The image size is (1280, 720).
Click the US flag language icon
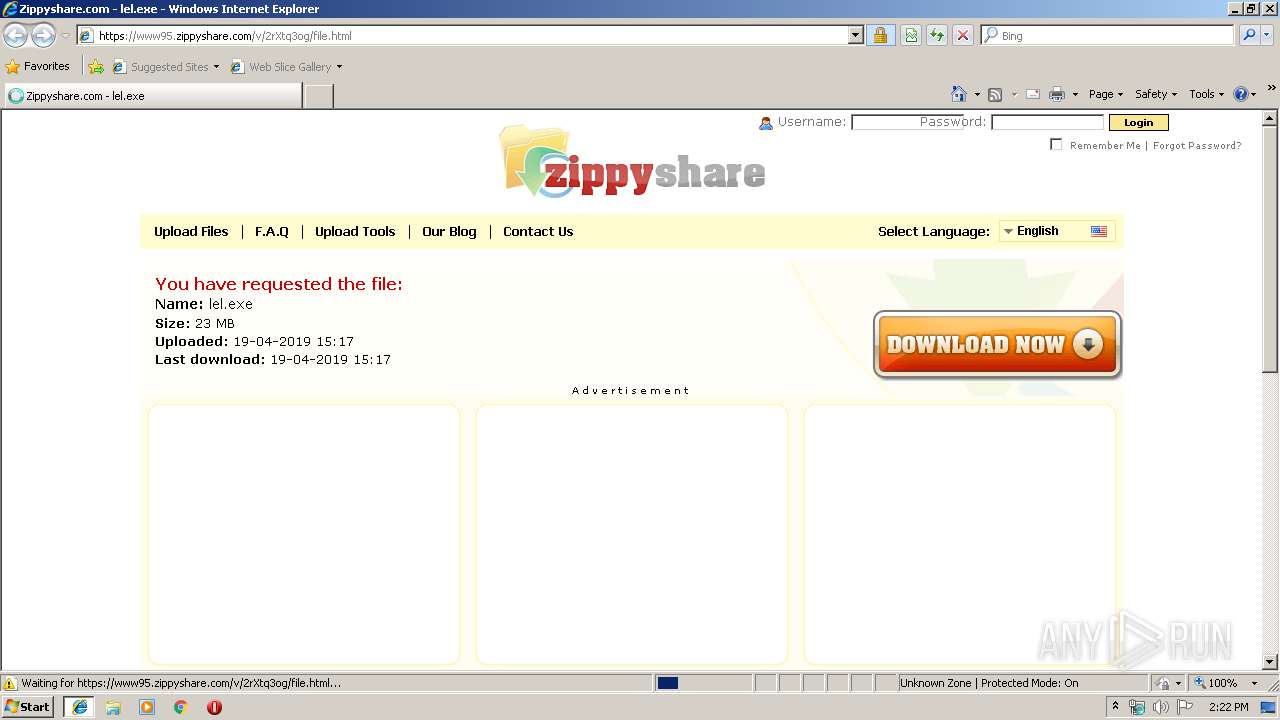[1099, 231]
